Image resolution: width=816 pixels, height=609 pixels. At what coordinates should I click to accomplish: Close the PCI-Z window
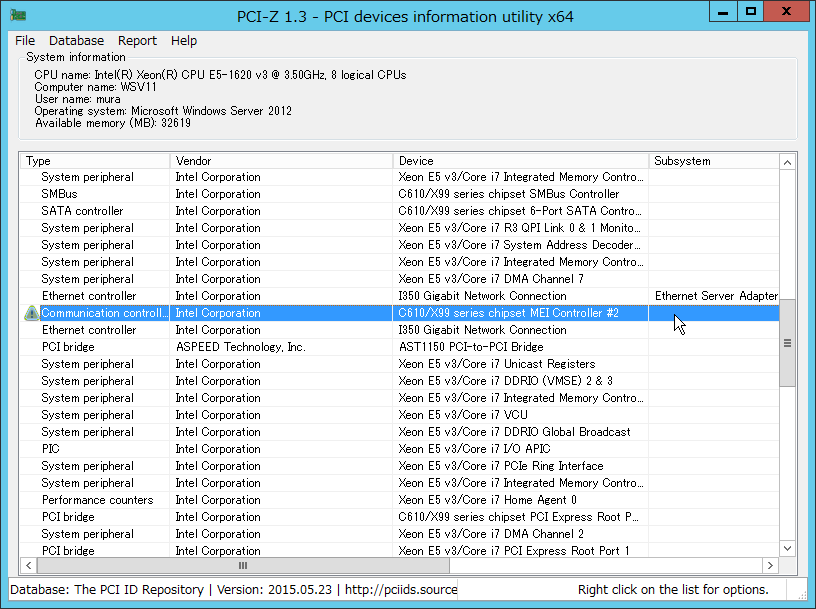(x=786, y=11)
